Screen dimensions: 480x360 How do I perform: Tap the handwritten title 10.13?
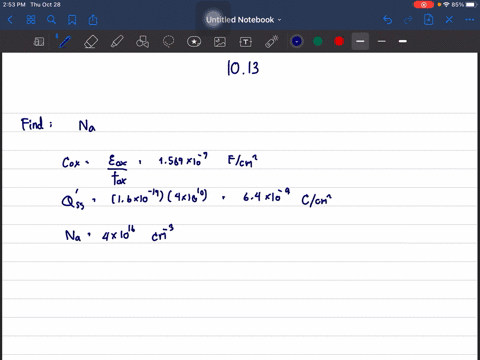pyautogui.click(x=243, y=68)
